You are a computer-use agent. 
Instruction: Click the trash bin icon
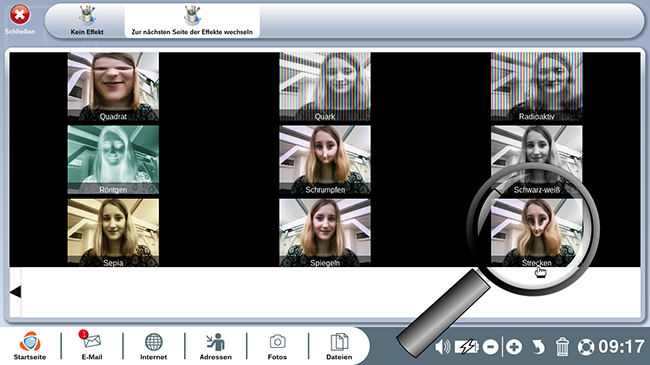click(x=562, y=346)
